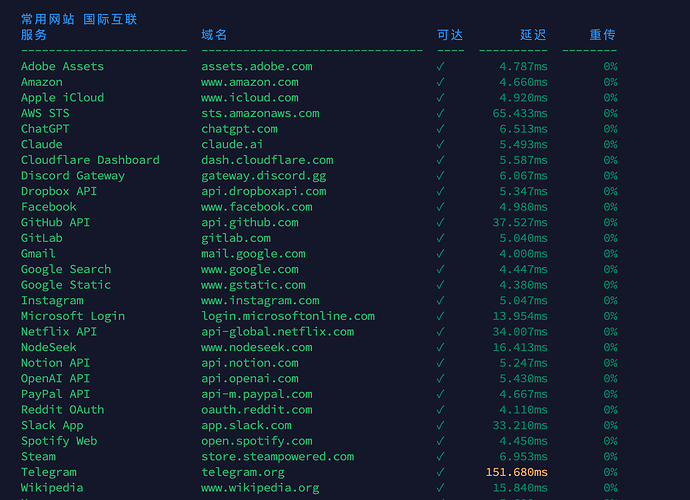Click the domain 'mail.google.com'
This screenshot has width=690, height=500.
click(x=253, y=254)
